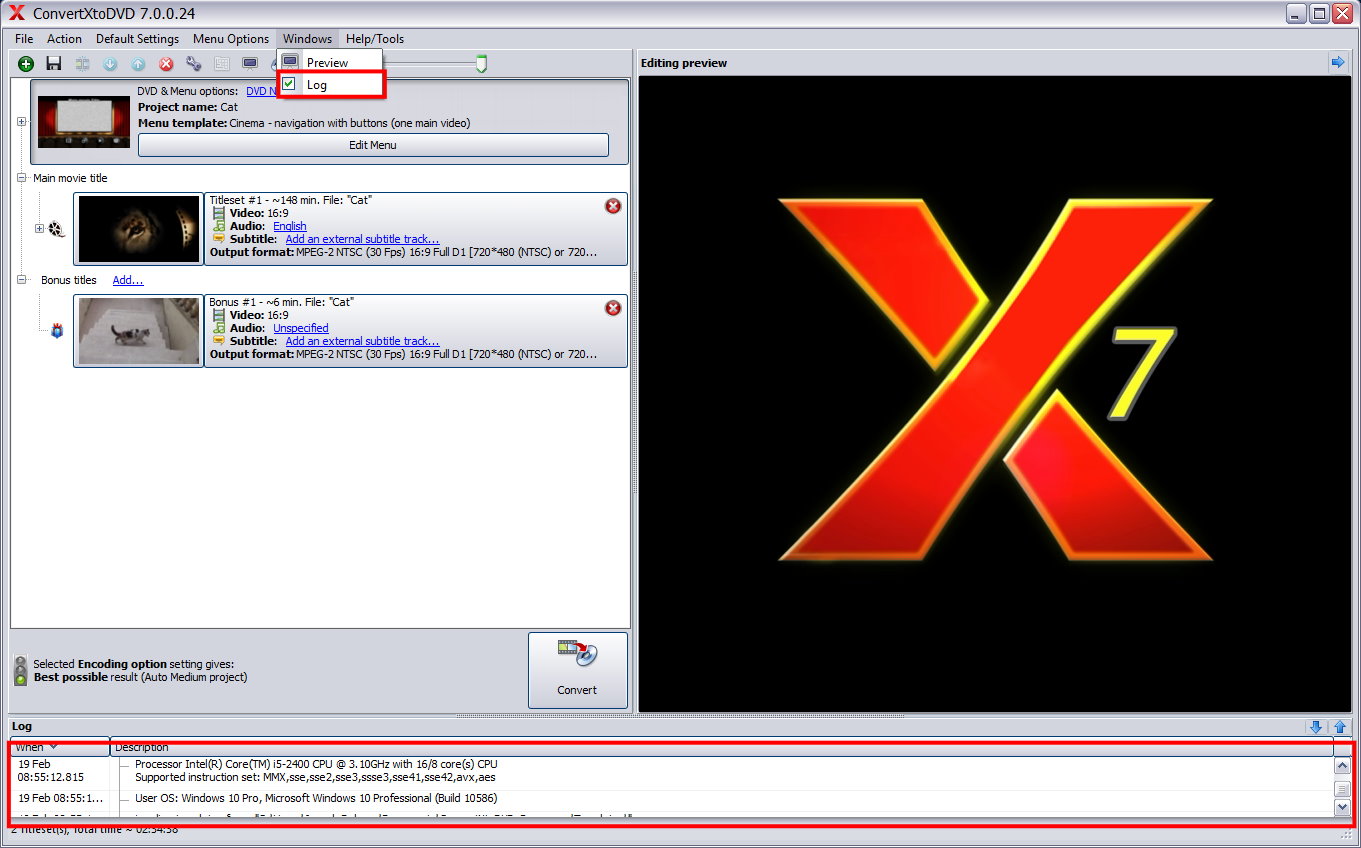Select the Bonus #1 cat video thumbnail

click(139, 331)
